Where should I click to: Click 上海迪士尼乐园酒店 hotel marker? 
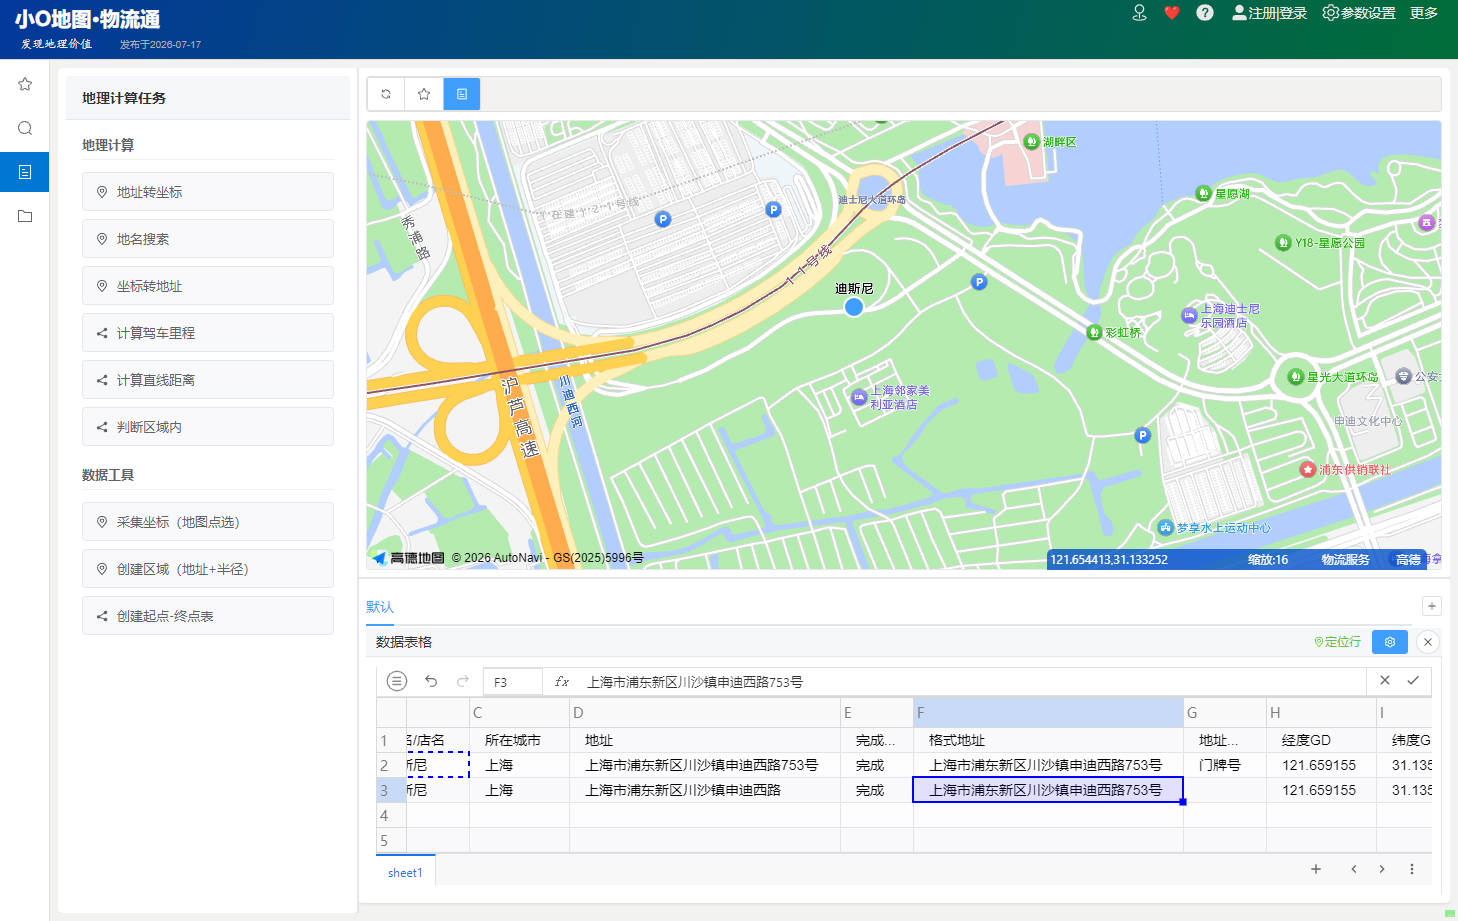point(1189,316)
